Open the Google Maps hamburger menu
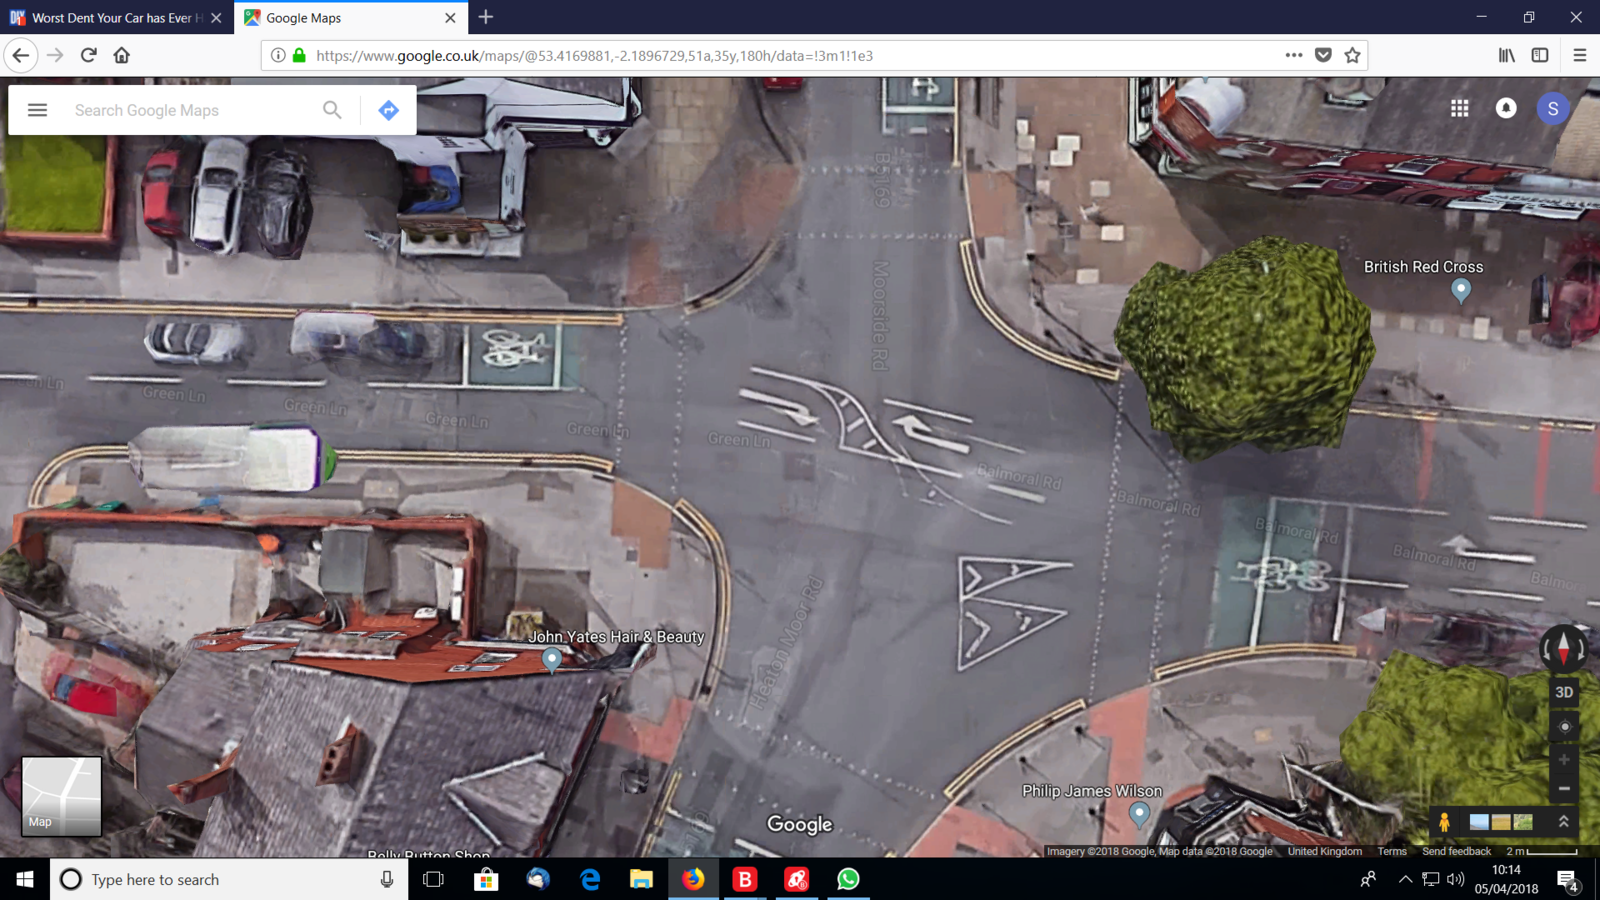The width and height of the screenshot is (1600, 900). pyautogui.click(x=37, y=110)
